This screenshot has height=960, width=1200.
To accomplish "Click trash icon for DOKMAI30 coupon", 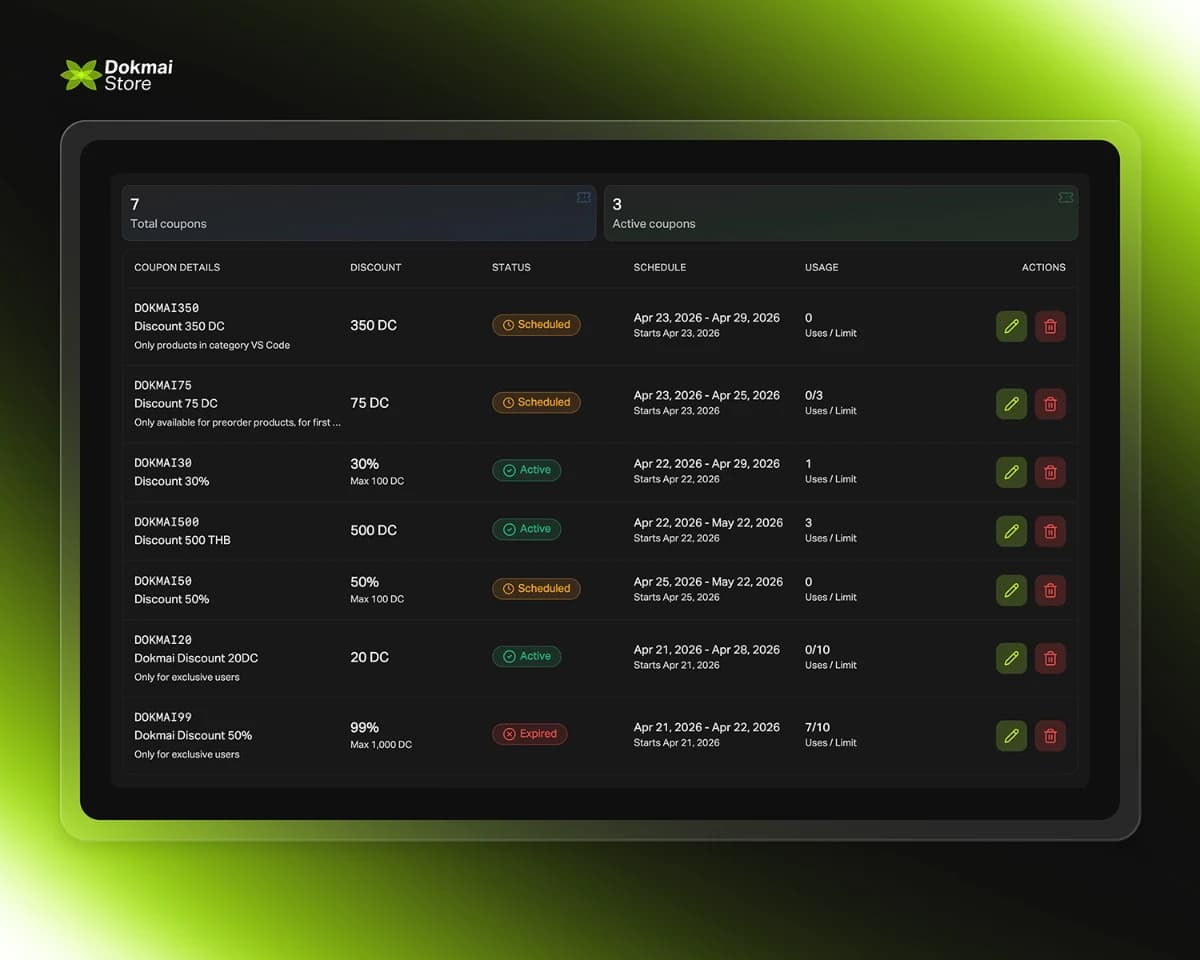I will 1050,472.
